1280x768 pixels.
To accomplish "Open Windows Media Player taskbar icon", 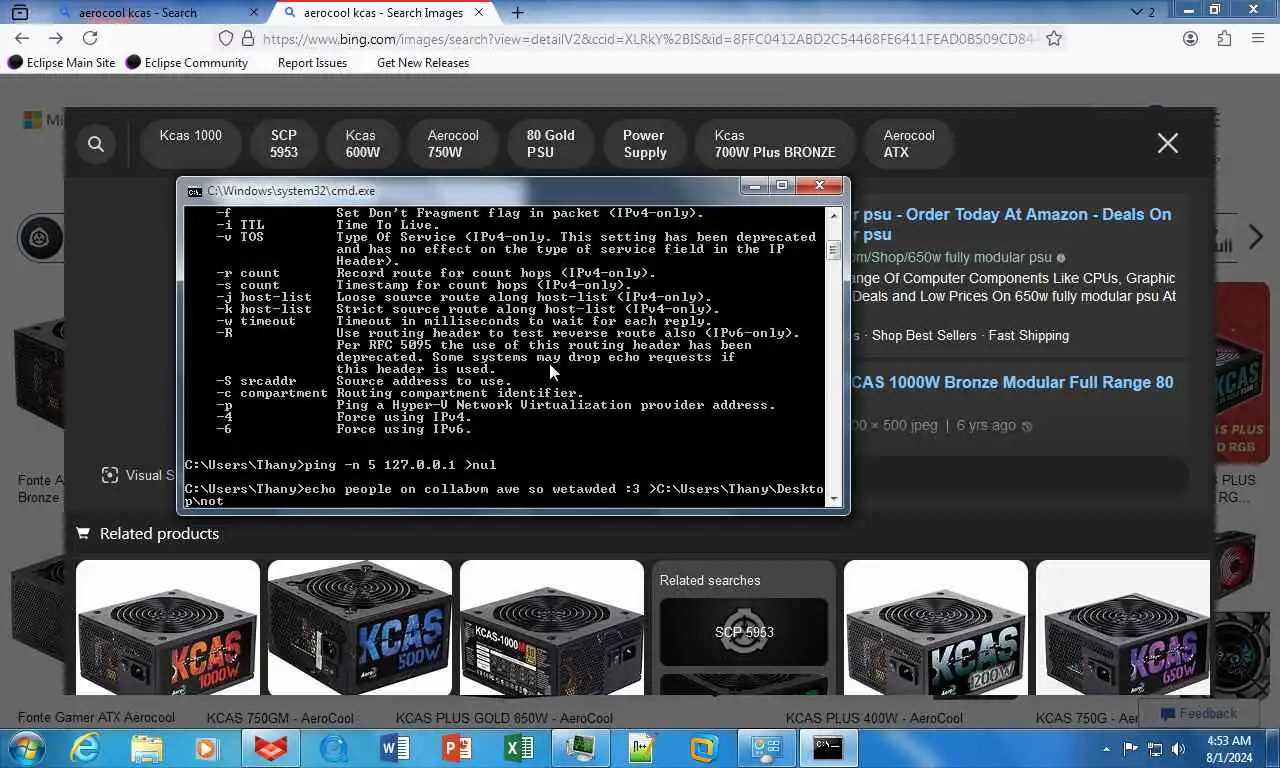I will click(x=207, y=748).
